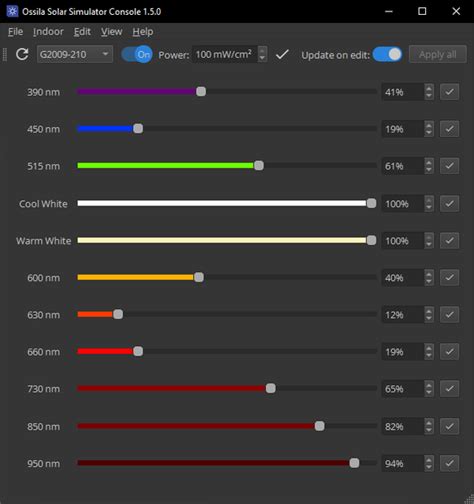
Task: Apply power setting checkmark icon
Action: click(x=282, y=54)
